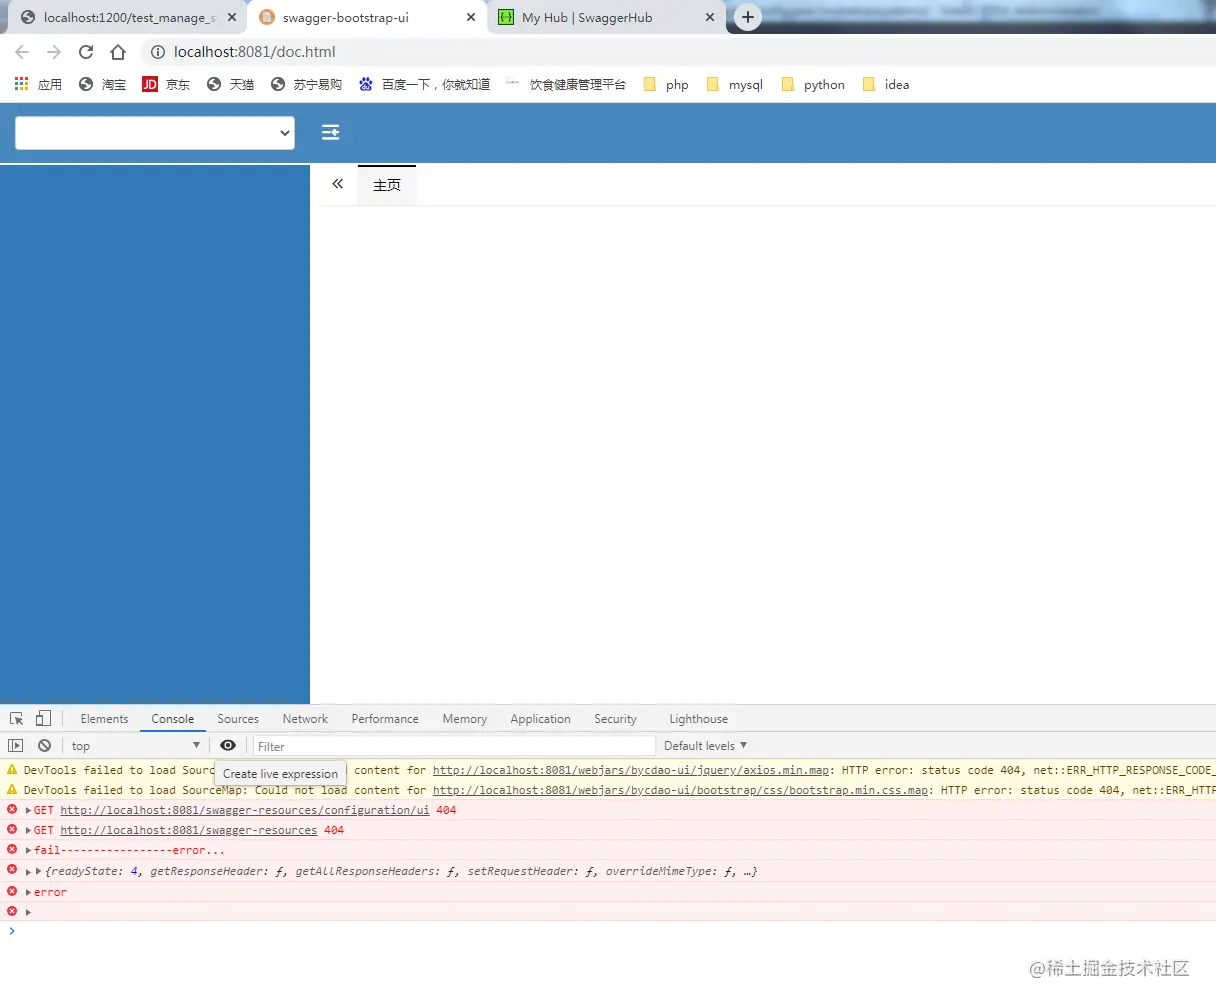1216x1005 pixels.
Task: Collapse tabs with the double-left chevron
Action: pos(338,184)
